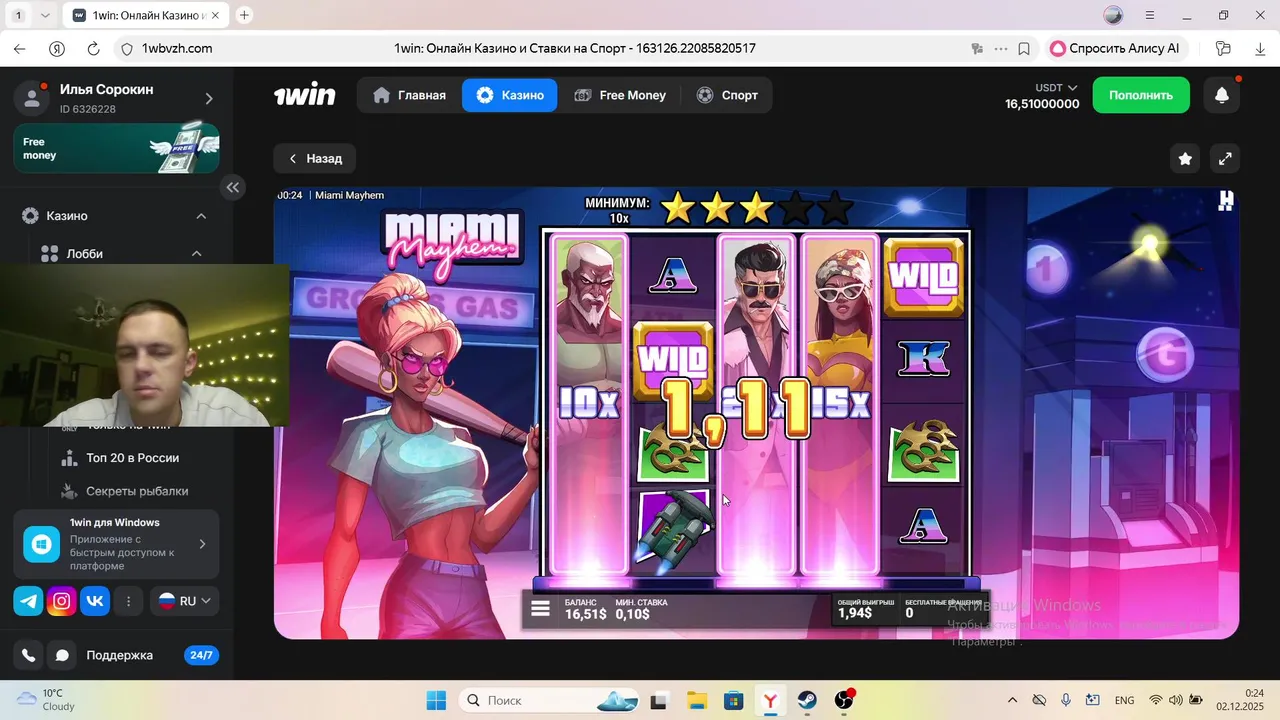Click the user avatar in sidebar
This screenshot has height=720, width=1280.
click(x=32, y=98)
